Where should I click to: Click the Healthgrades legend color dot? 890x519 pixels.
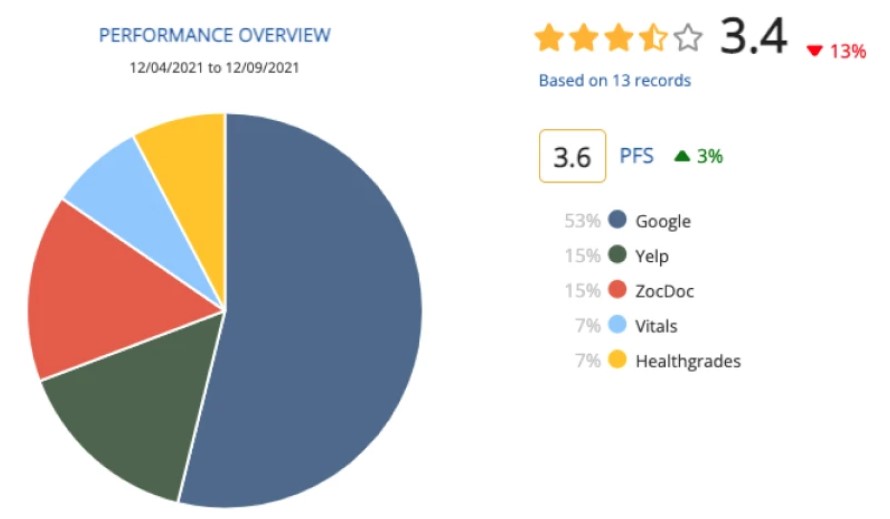(617, 361)
